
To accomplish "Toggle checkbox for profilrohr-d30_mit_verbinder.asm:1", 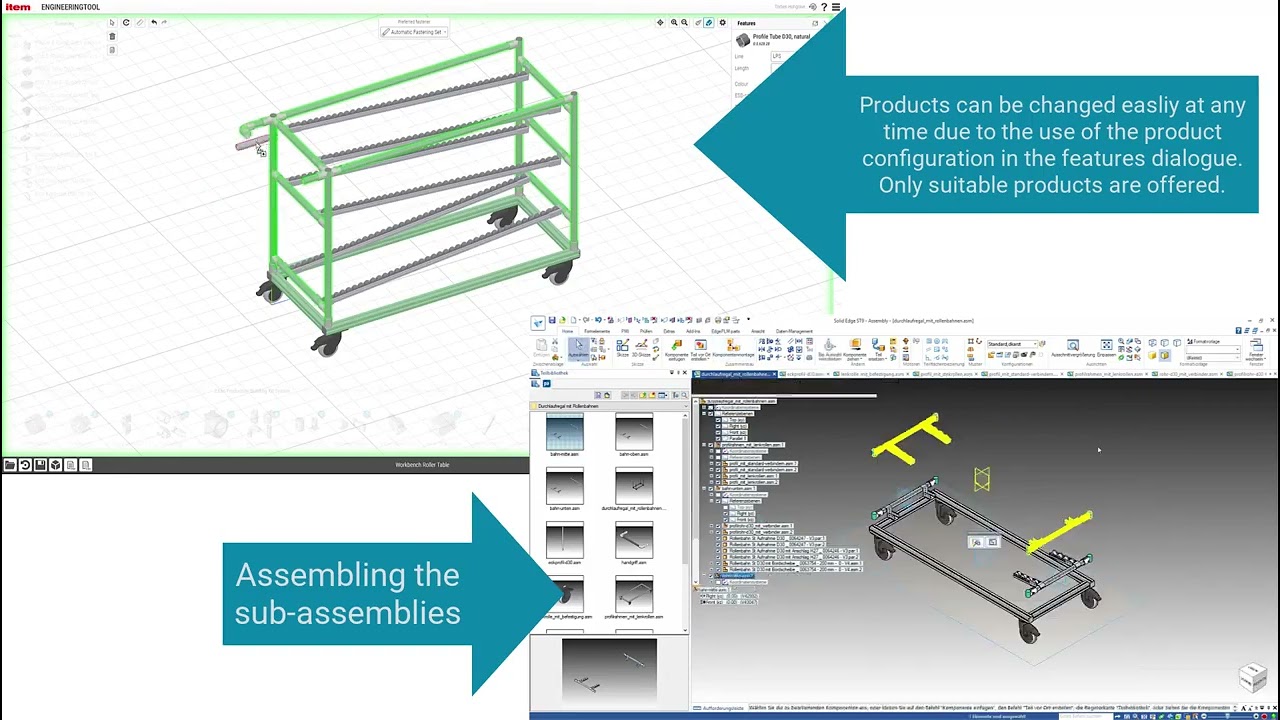I will (x=719, y=526).
